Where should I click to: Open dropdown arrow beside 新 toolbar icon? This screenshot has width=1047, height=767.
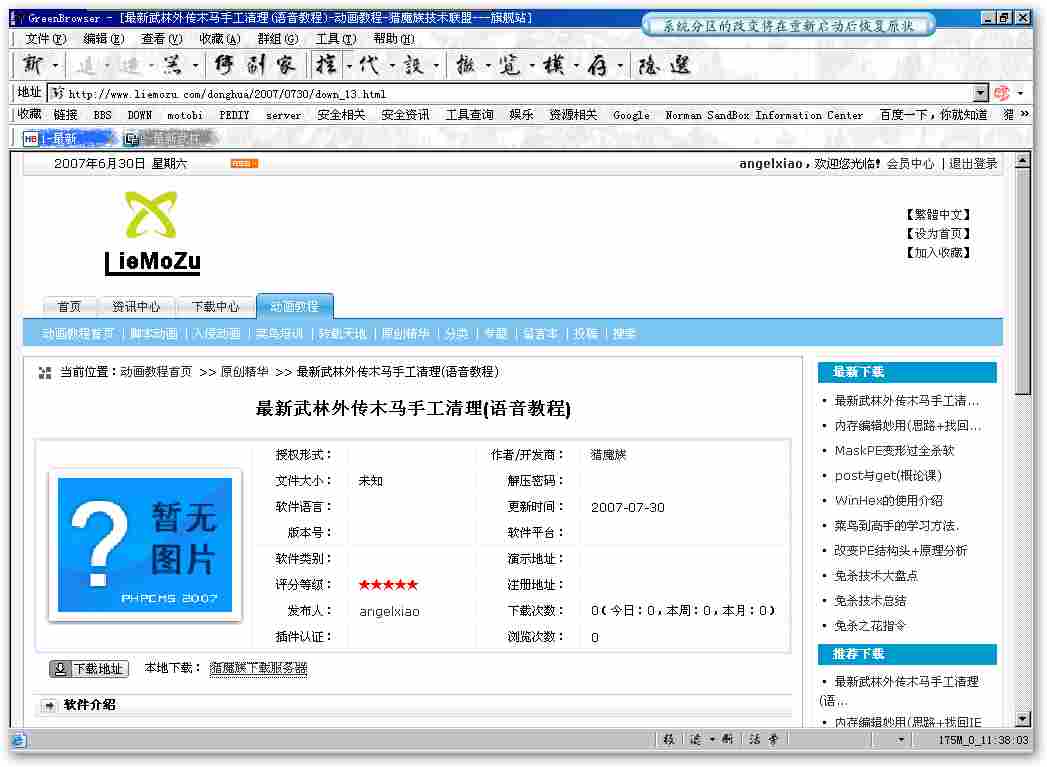click(55, 66)
